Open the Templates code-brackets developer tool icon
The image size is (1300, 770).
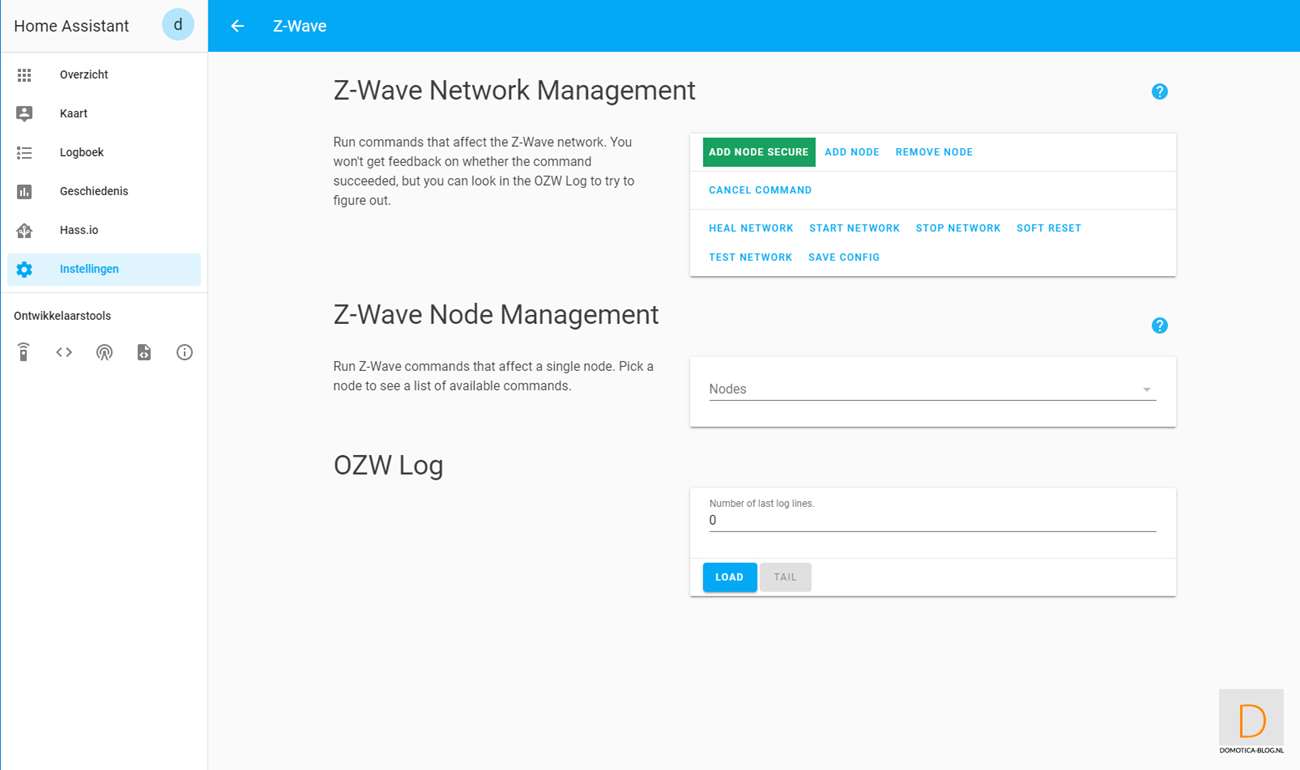(64, 352)
